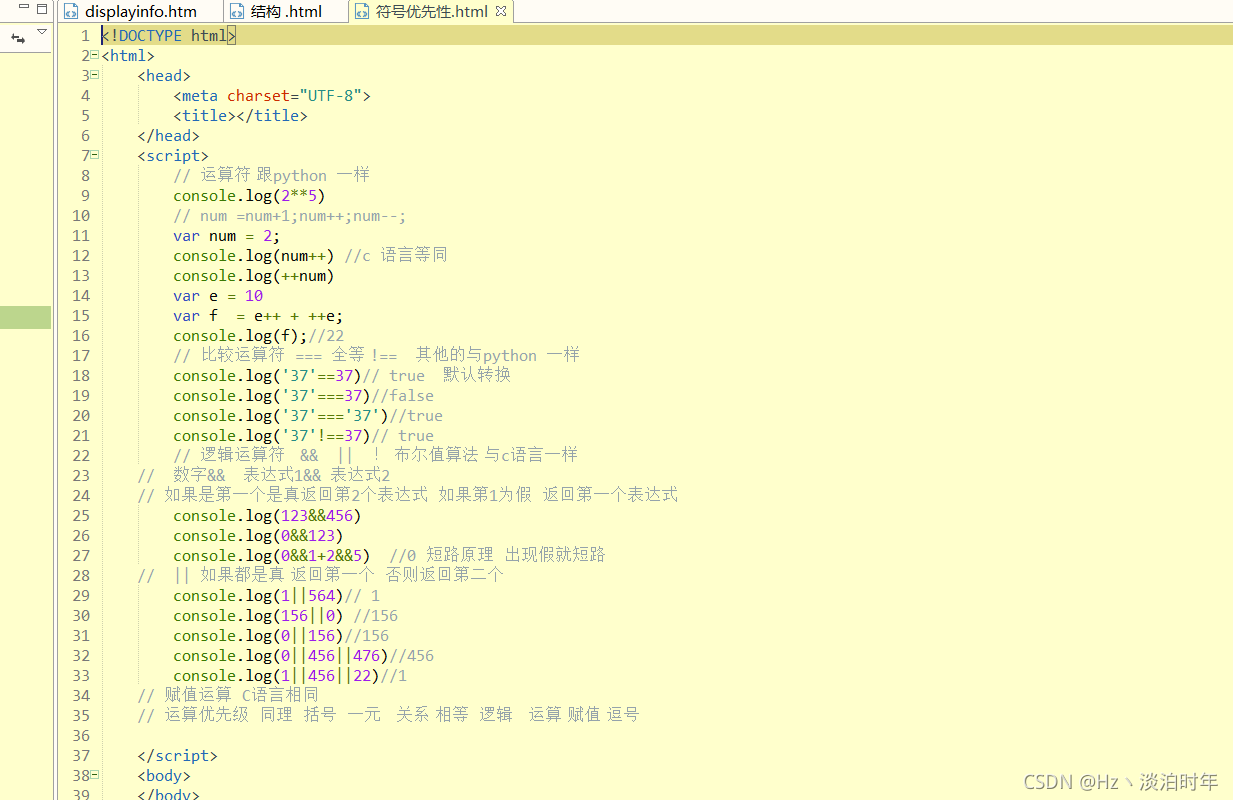Click the closing </script> tag
The width and height of the screenshot is (1233, 800).
pos(177,756)
